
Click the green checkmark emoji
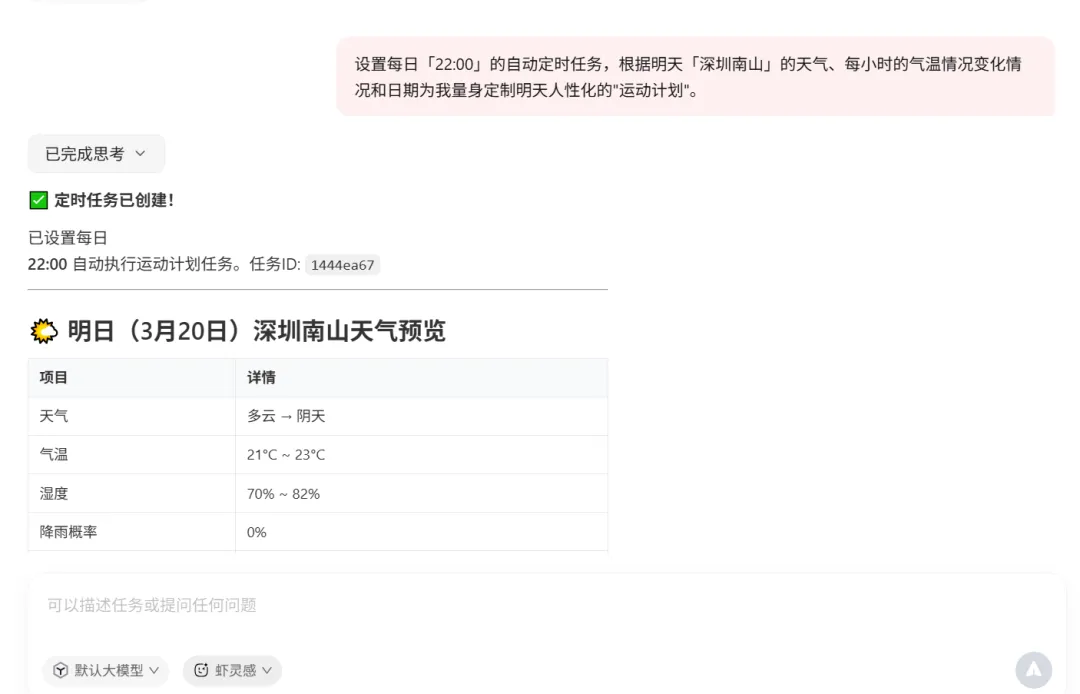coord(39,200)
